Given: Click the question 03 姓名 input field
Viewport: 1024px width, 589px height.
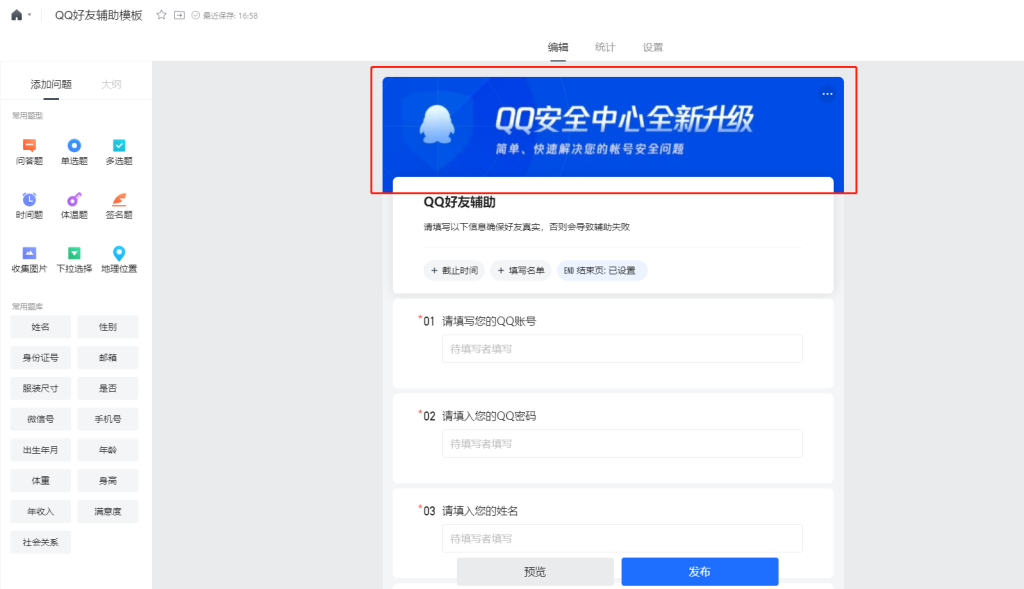Looking at the screenshot, I should 622,538.
